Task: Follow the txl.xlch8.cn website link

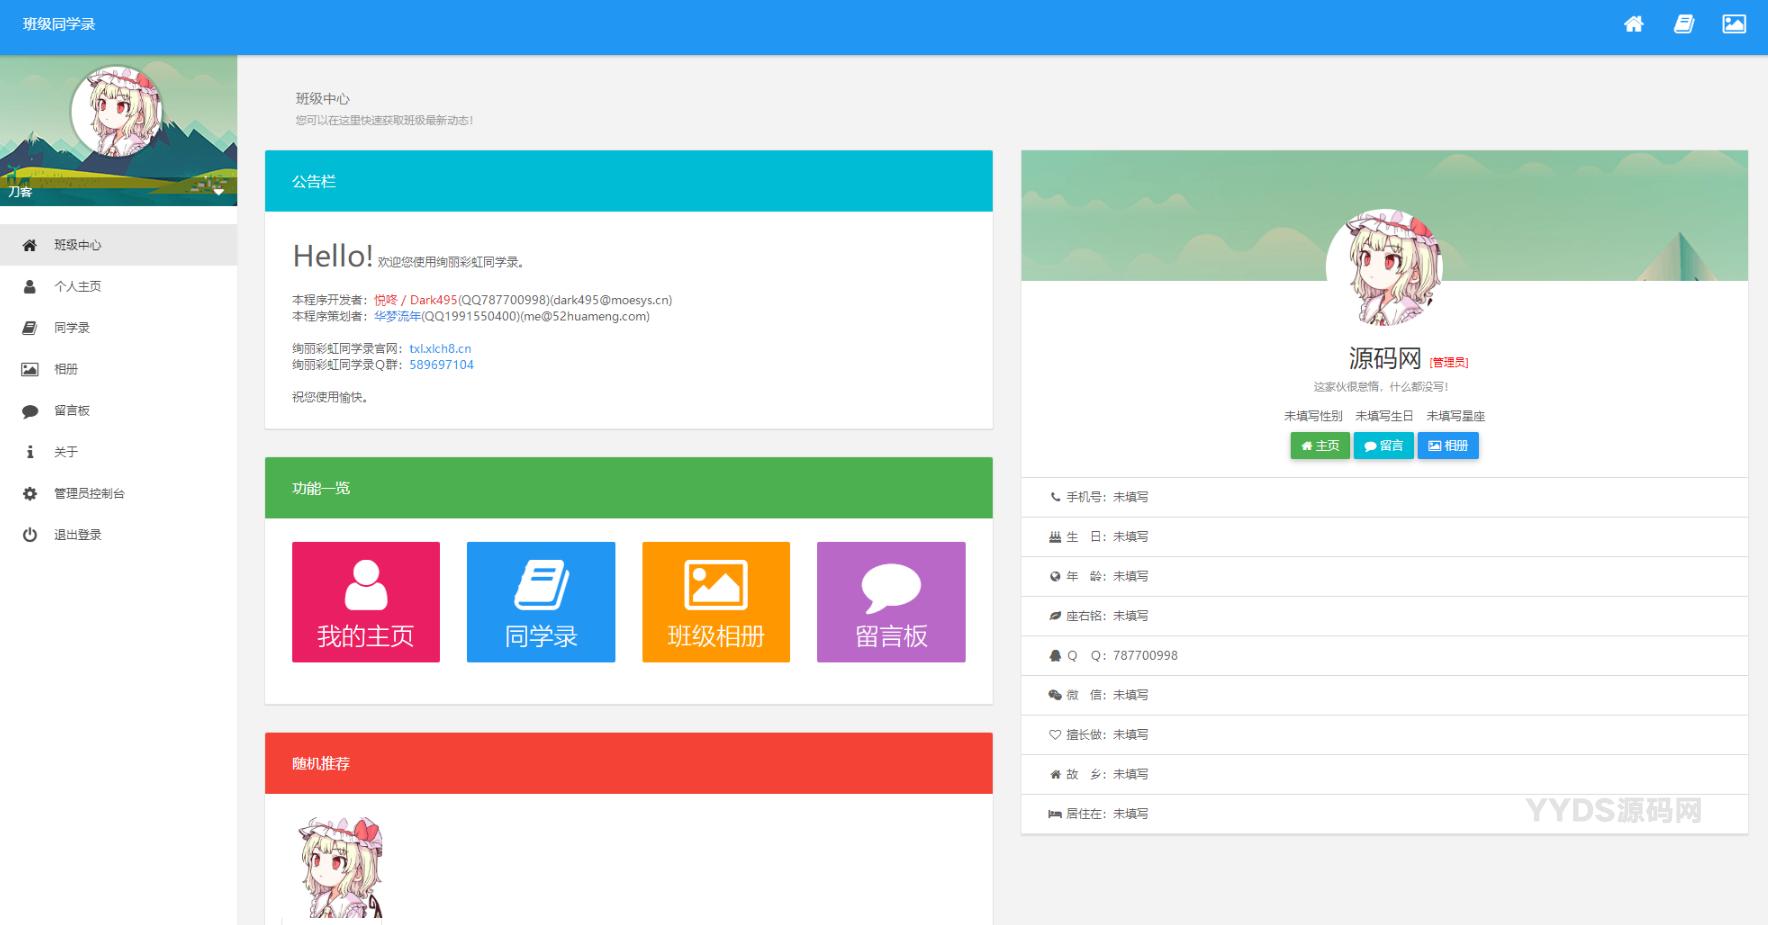Action: click(x=440, y=349)
